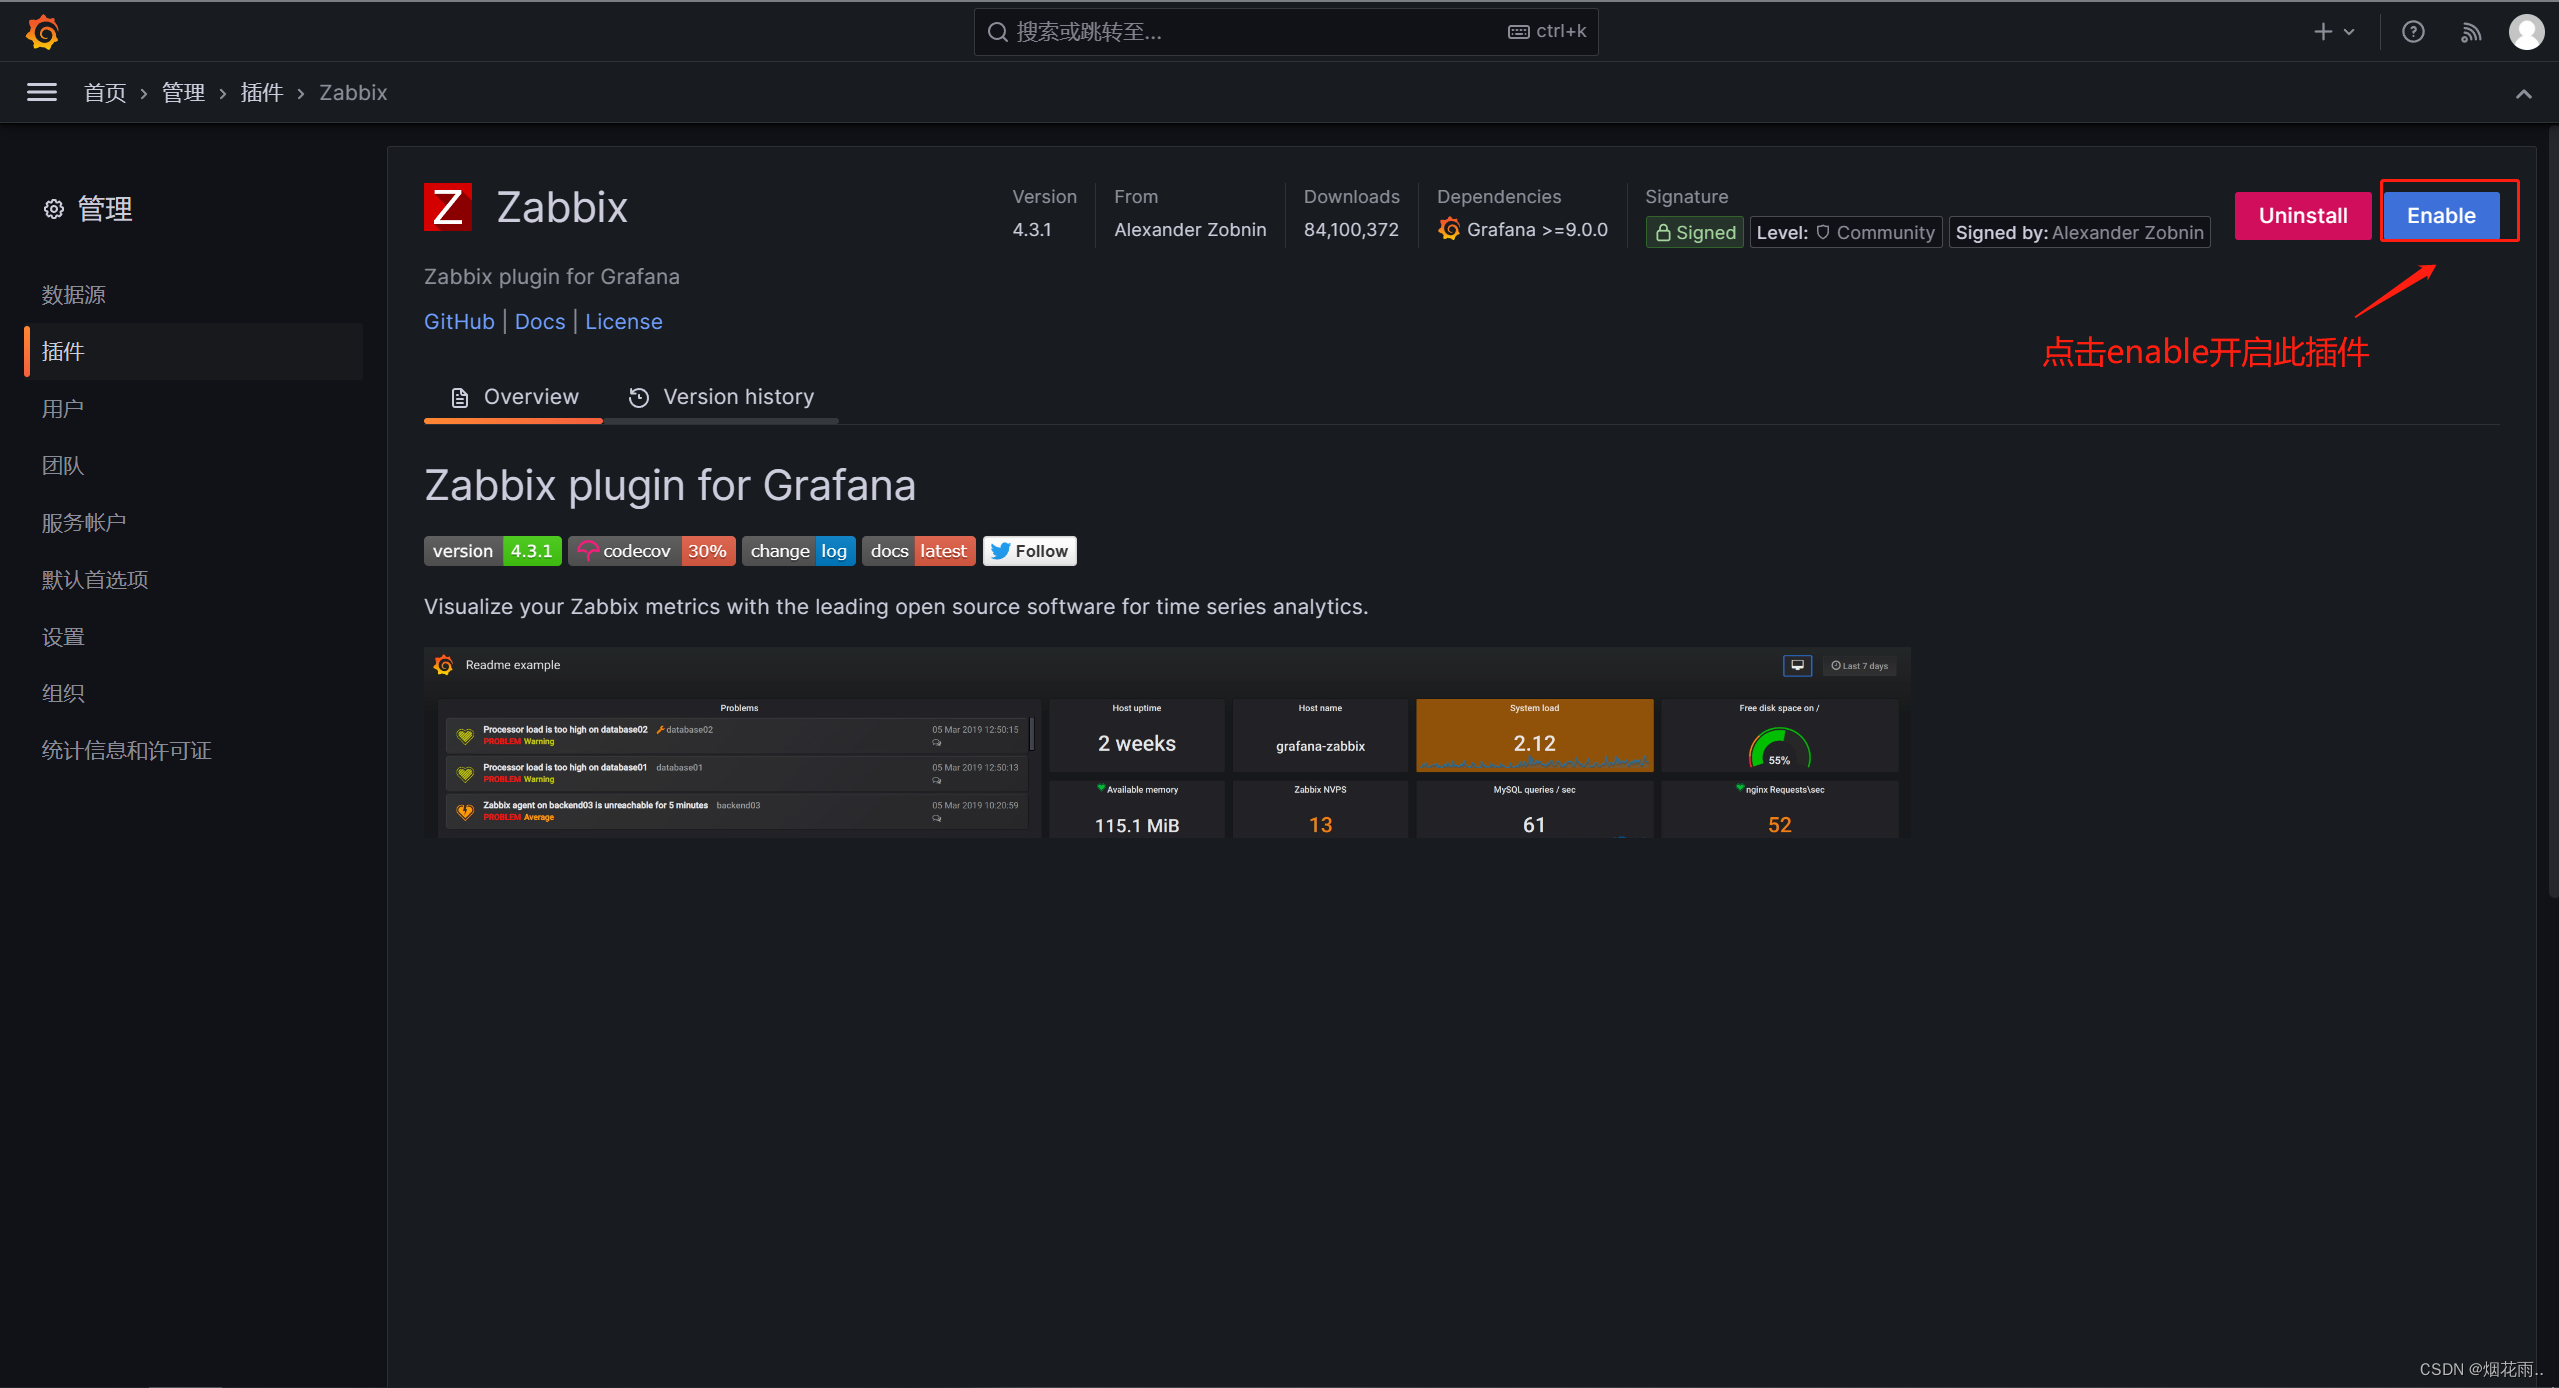Open the GitHub link
Image resolution: width=2559 pixels, height=1388 pixels.
[459, 322]
